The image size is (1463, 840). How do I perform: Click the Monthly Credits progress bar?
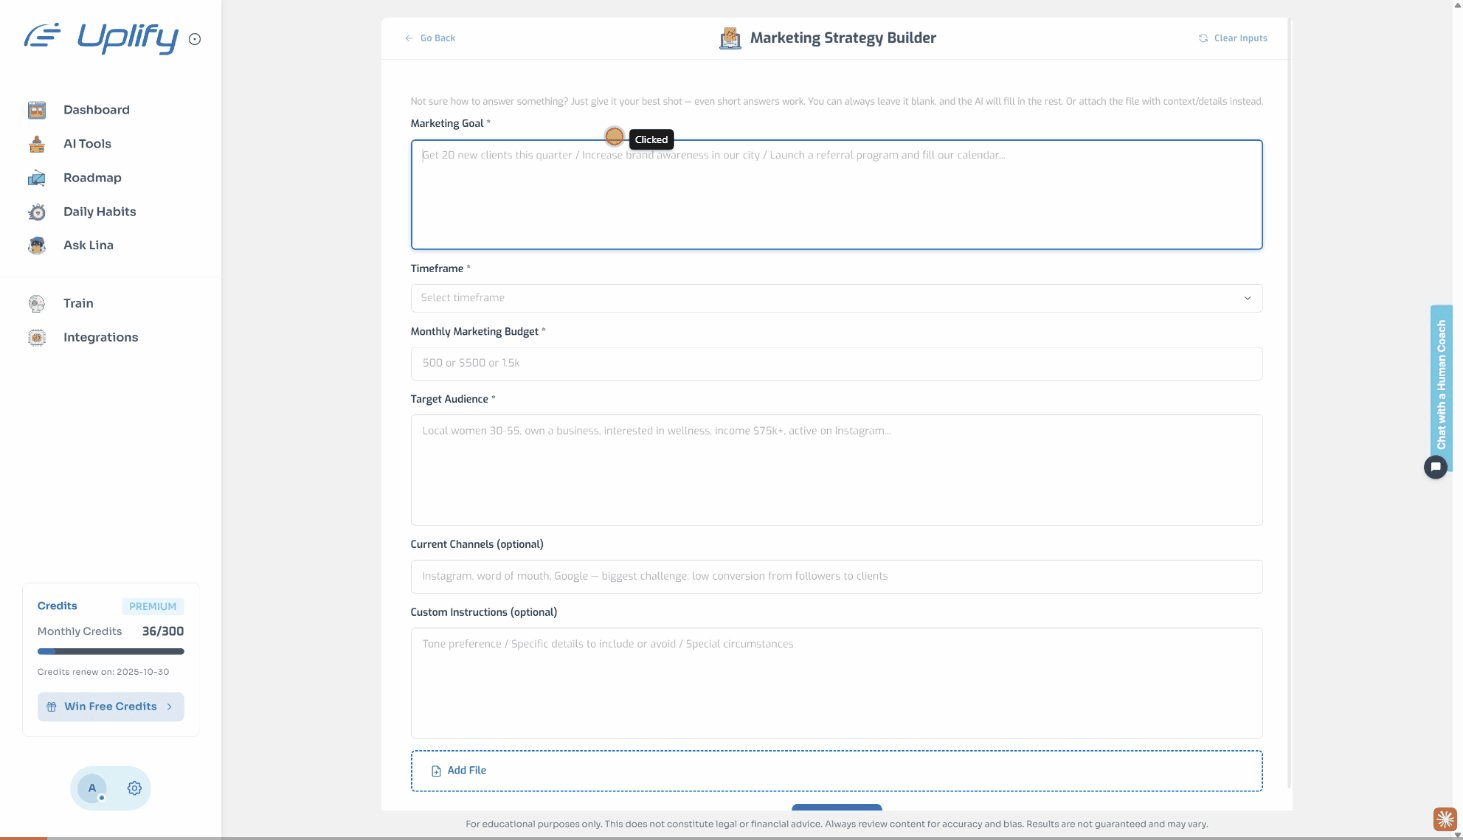(110, 651)
